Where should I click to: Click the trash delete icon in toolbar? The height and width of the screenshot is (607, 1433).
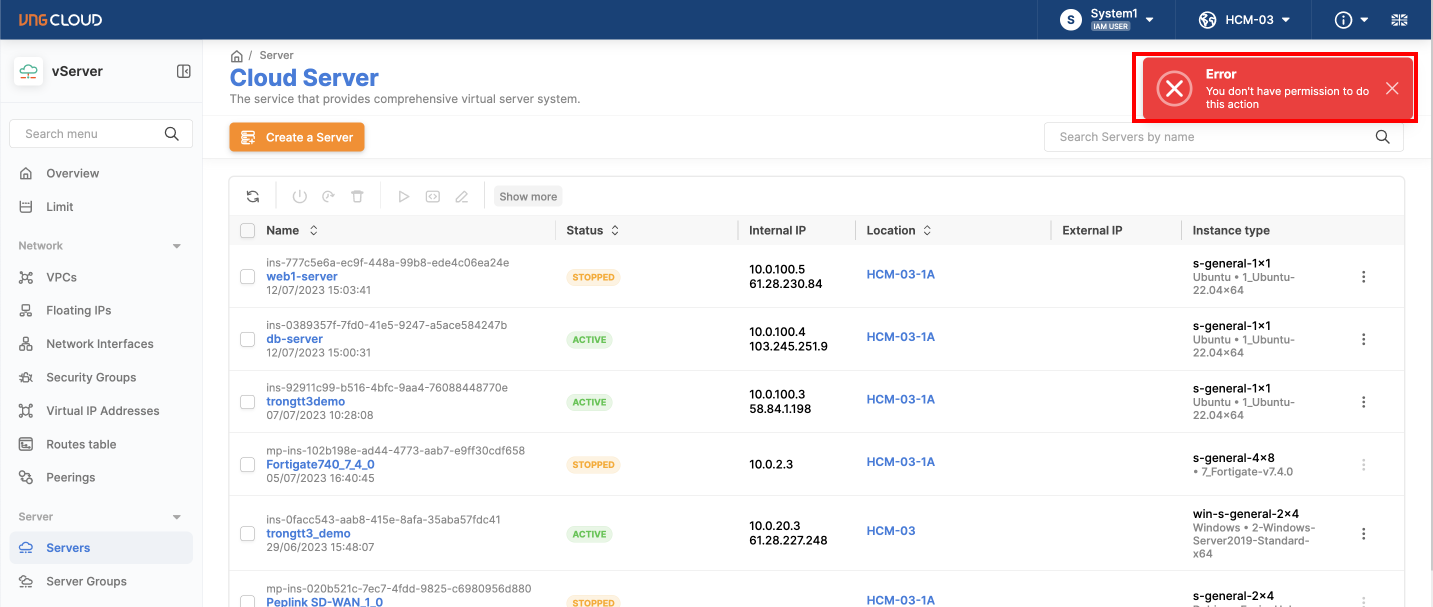(x=357, y=197)
